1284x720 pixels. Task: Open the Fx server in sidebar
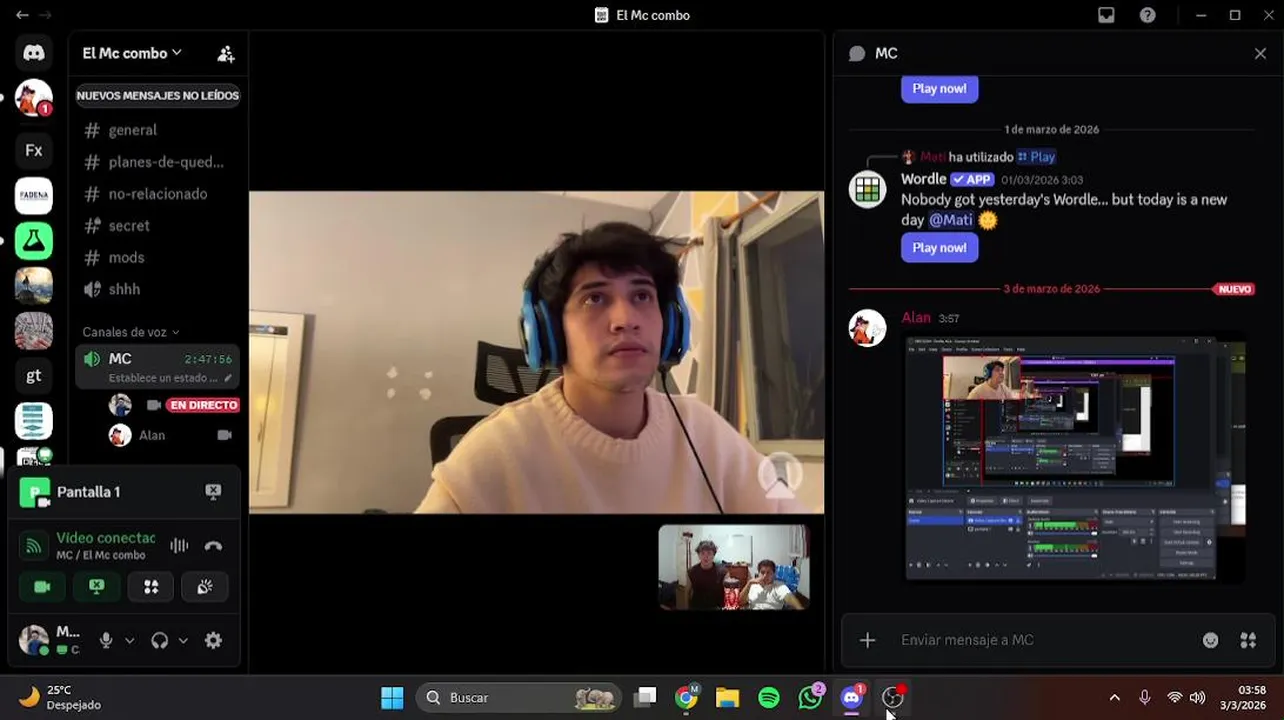pyautogui.click(x=34, y=150)
